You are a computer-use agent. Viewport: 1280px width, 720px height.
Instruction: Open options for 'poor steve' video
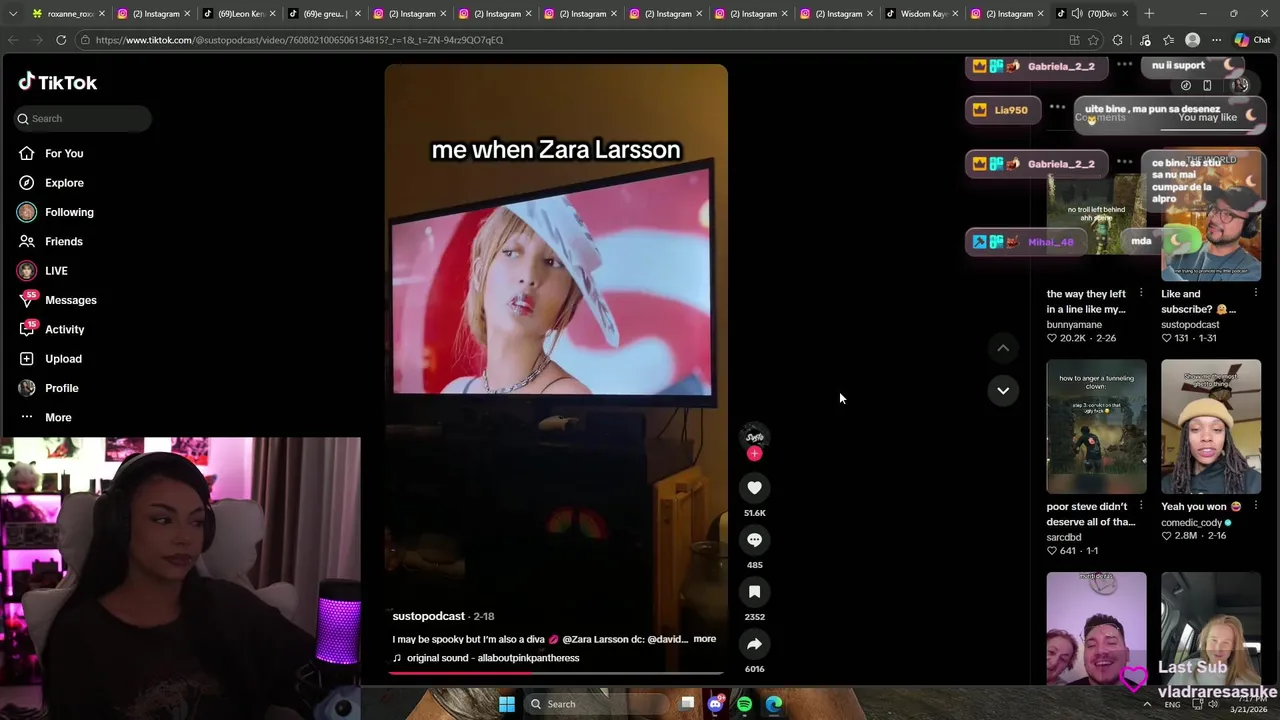point(1141,506)
